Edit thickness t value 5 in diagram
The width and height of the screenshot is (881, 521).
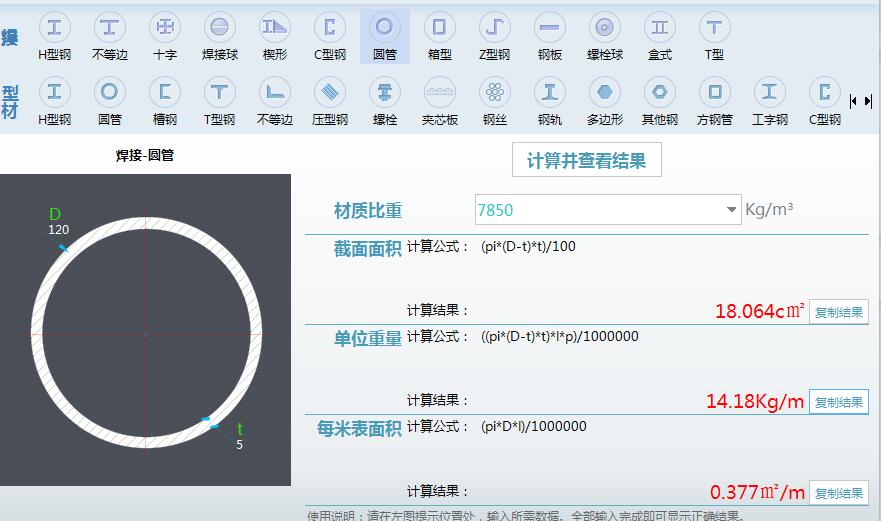tap(239, 445)
